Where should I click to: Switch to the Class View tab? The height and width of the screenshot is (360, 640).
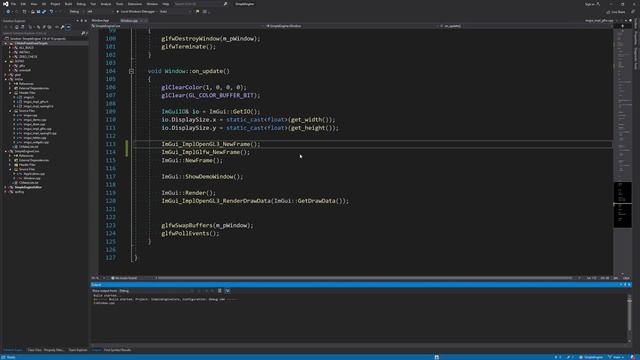coord(34,350)
